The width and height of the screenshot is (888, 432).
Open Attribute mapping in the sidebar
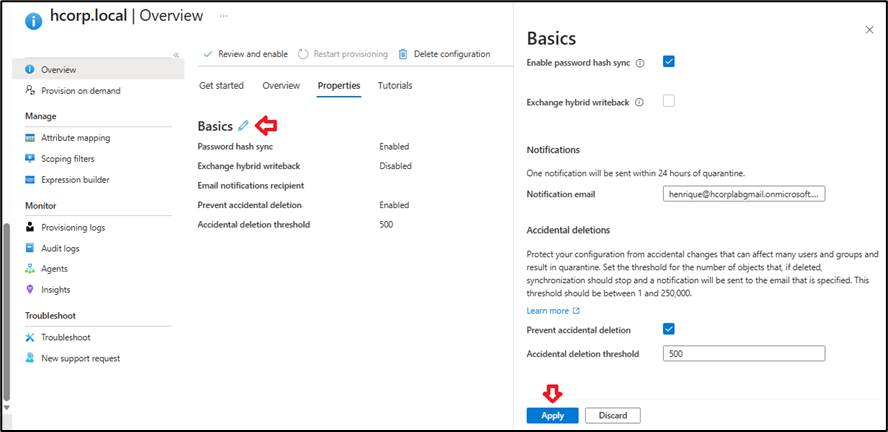coord(75,138)
